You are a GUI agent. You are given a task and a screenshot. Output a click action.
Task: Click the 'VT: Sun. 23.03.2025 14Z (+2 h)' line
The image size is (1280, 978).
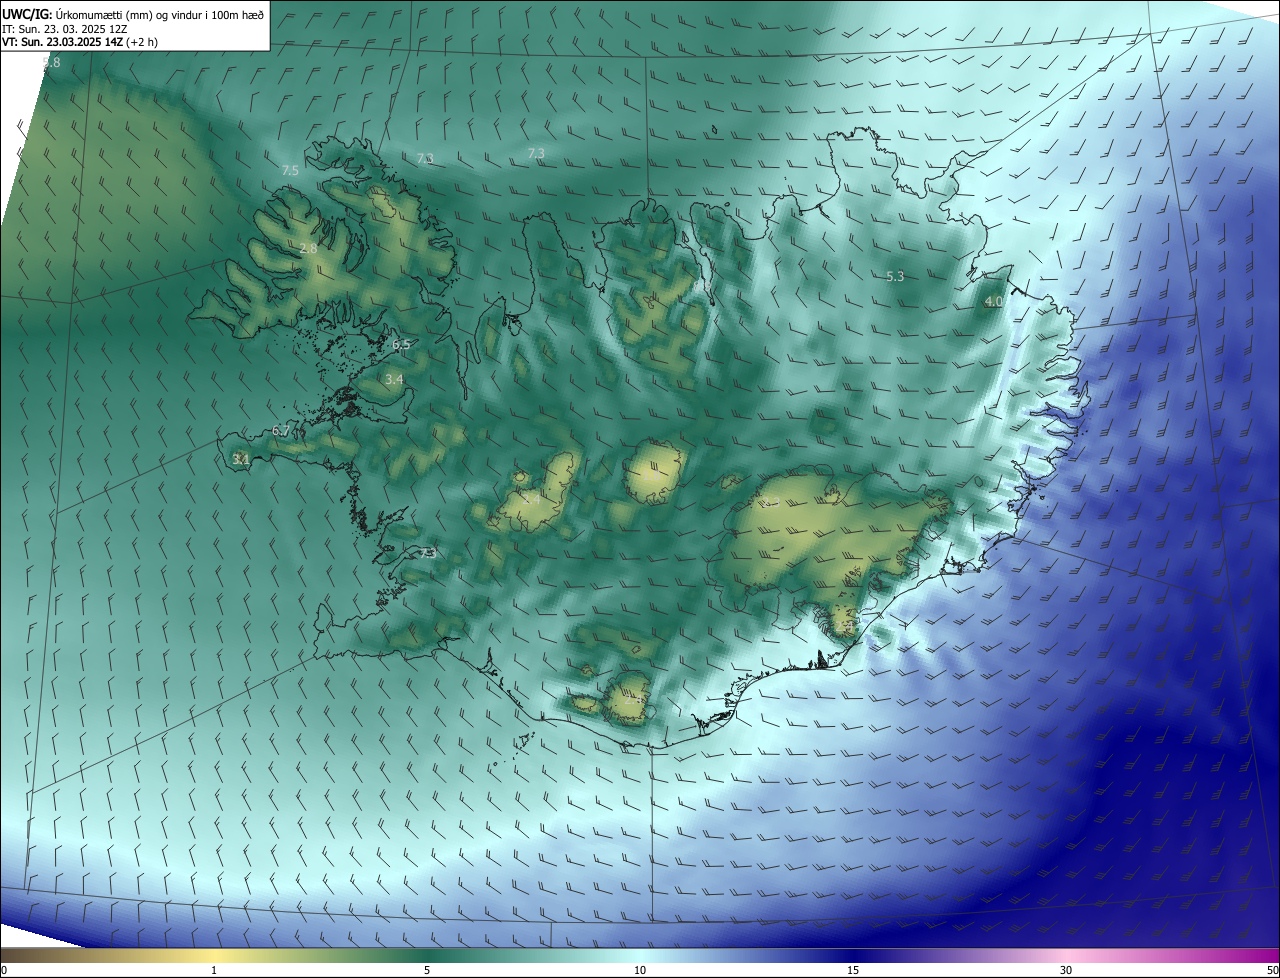click(x=82, y=42)
